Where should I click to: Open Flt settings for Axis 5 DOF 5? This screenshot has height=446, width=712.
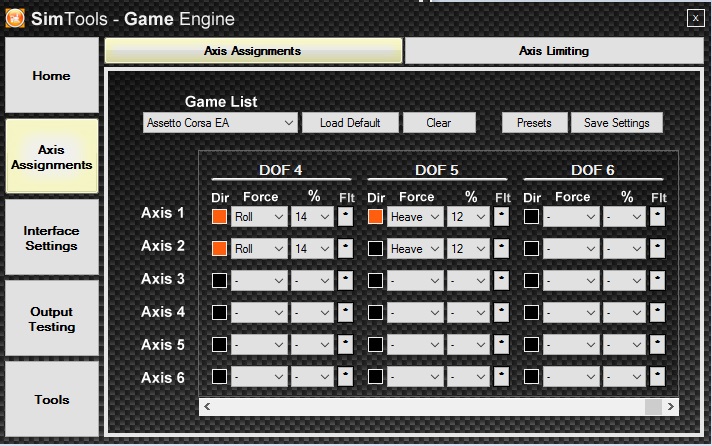point(501,344)
